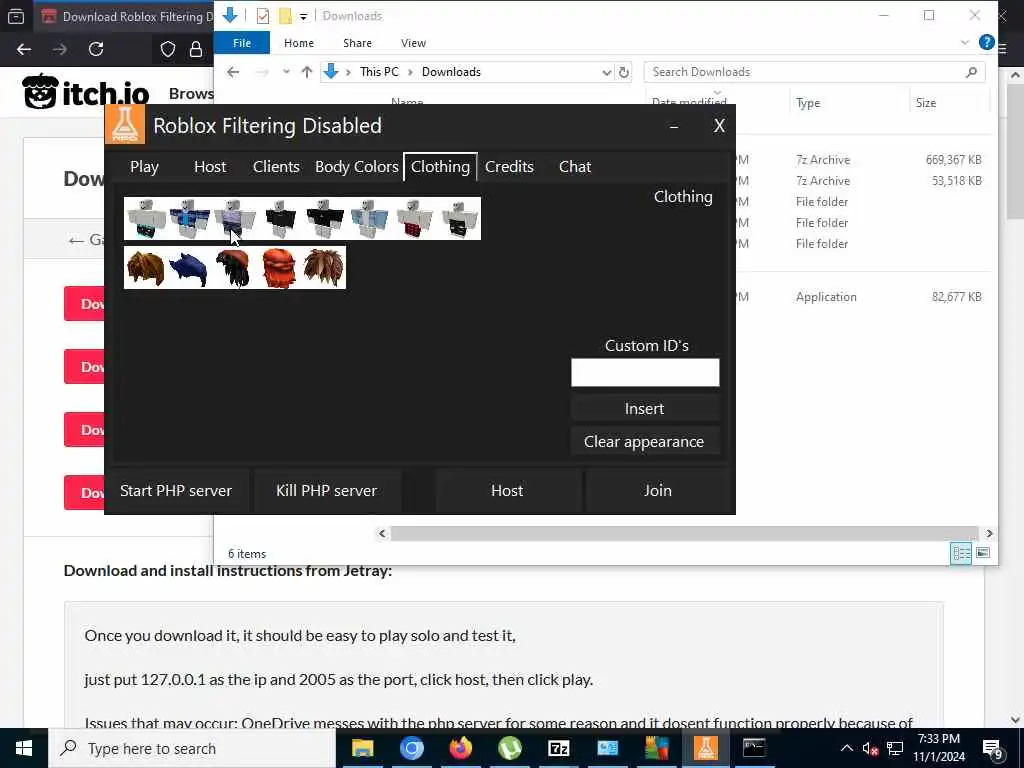This screenshot has width=1024, height=768.
Task: Expand the address bar history dropdown
Action: click(607, 72)
